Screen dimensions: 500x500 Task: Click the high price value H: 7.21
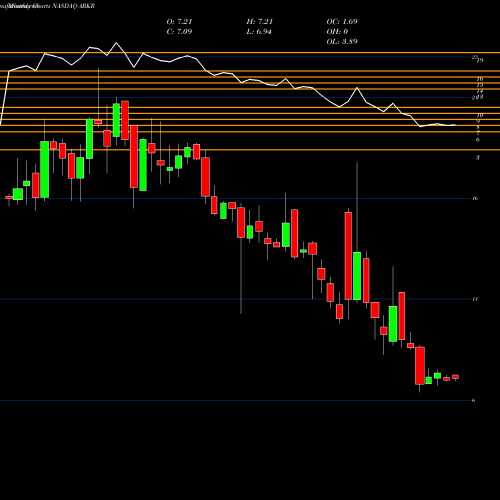click(260, 22)
